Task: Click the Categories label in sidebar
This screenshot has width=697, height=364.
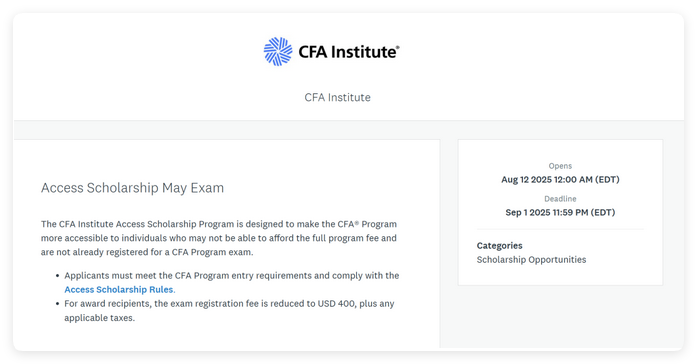Action: (499, 245)
